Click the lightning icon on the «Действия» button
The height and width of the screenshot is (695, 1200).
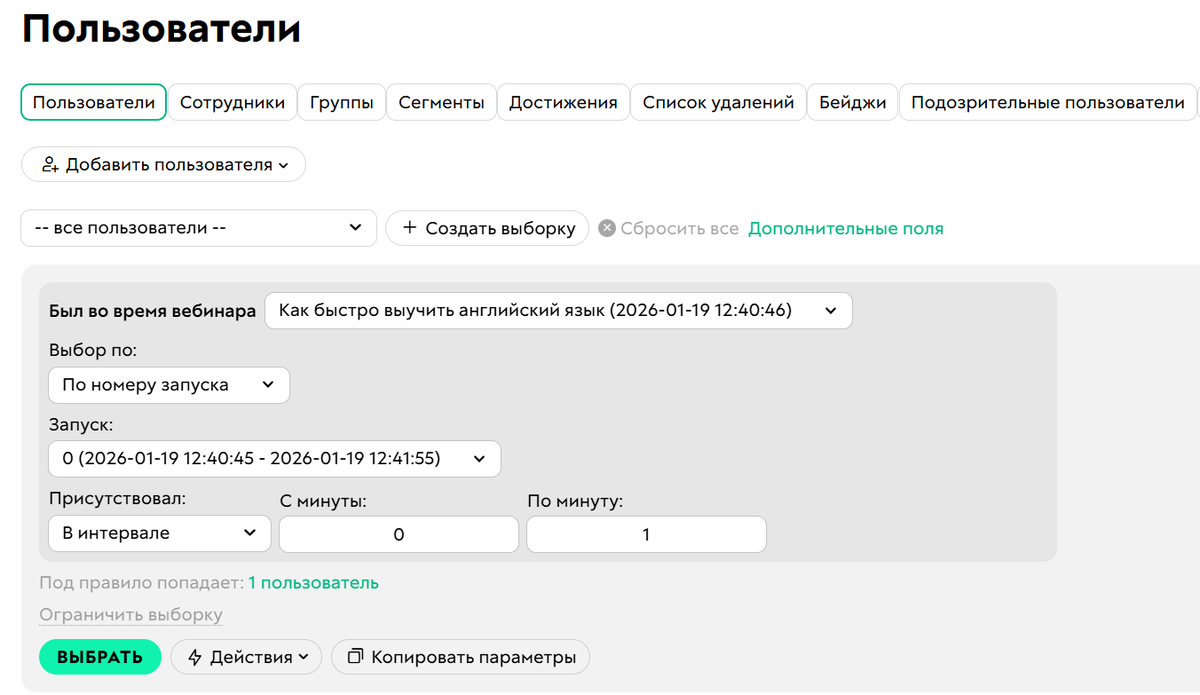tap(193, 657)
